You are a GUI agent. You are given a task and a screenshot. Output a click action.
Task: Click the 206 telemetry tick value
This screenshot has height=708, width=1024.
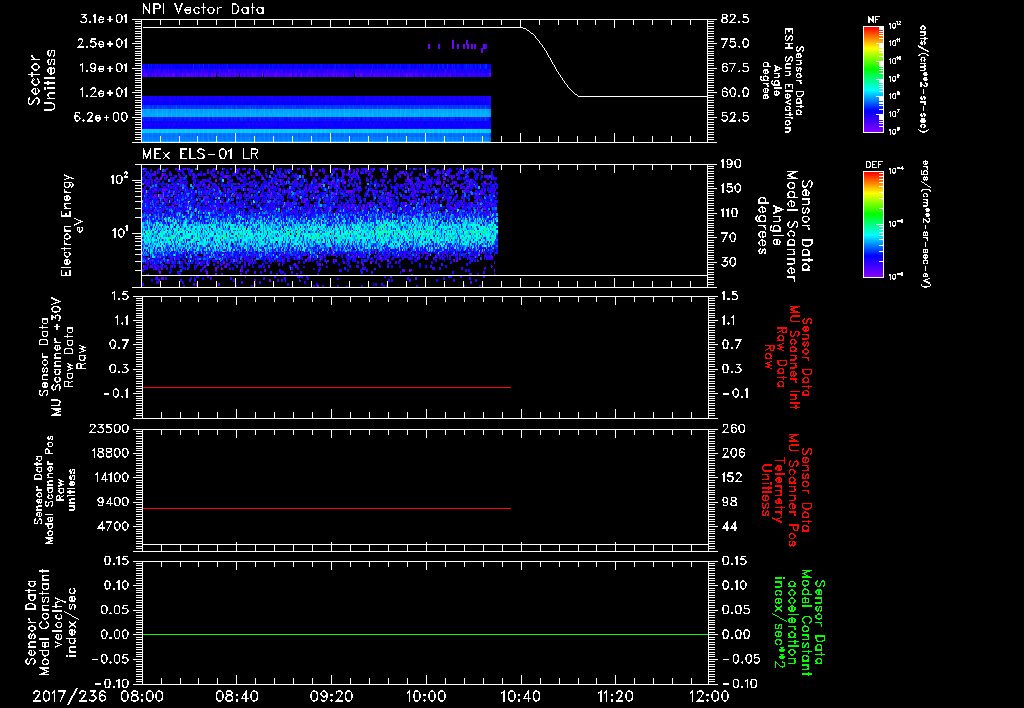(733, 453)
